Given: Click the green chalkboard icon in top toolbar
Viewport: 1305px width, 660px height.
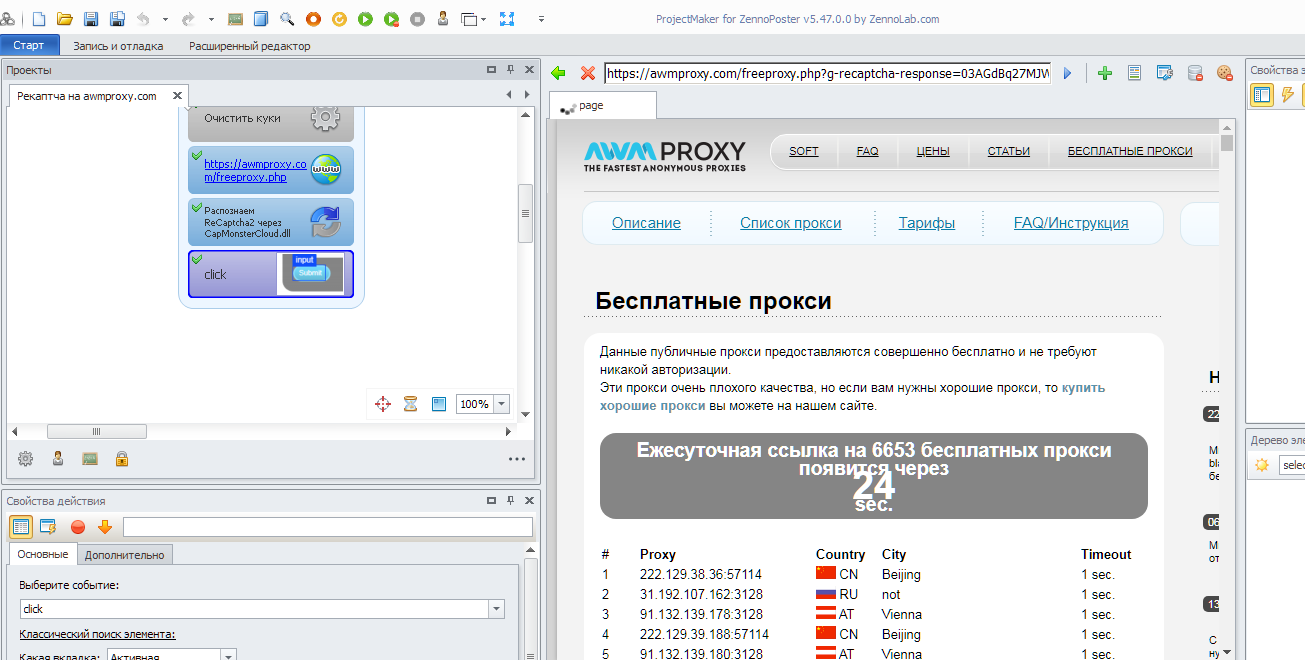Looking at the screenshot, I should [x=235, y=19].
